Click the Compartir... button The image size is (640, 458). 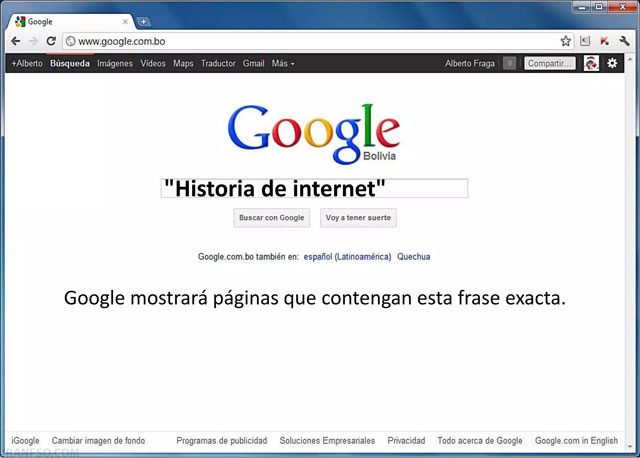(550, 63)
